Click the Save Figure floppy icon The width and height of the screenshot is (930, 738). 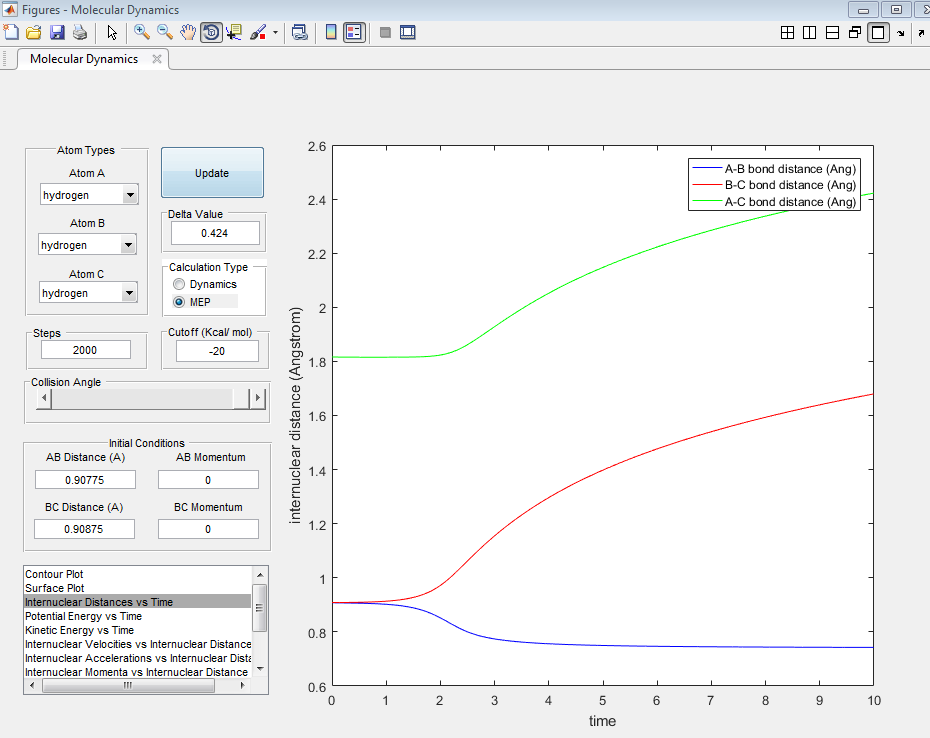click(57, 32)
